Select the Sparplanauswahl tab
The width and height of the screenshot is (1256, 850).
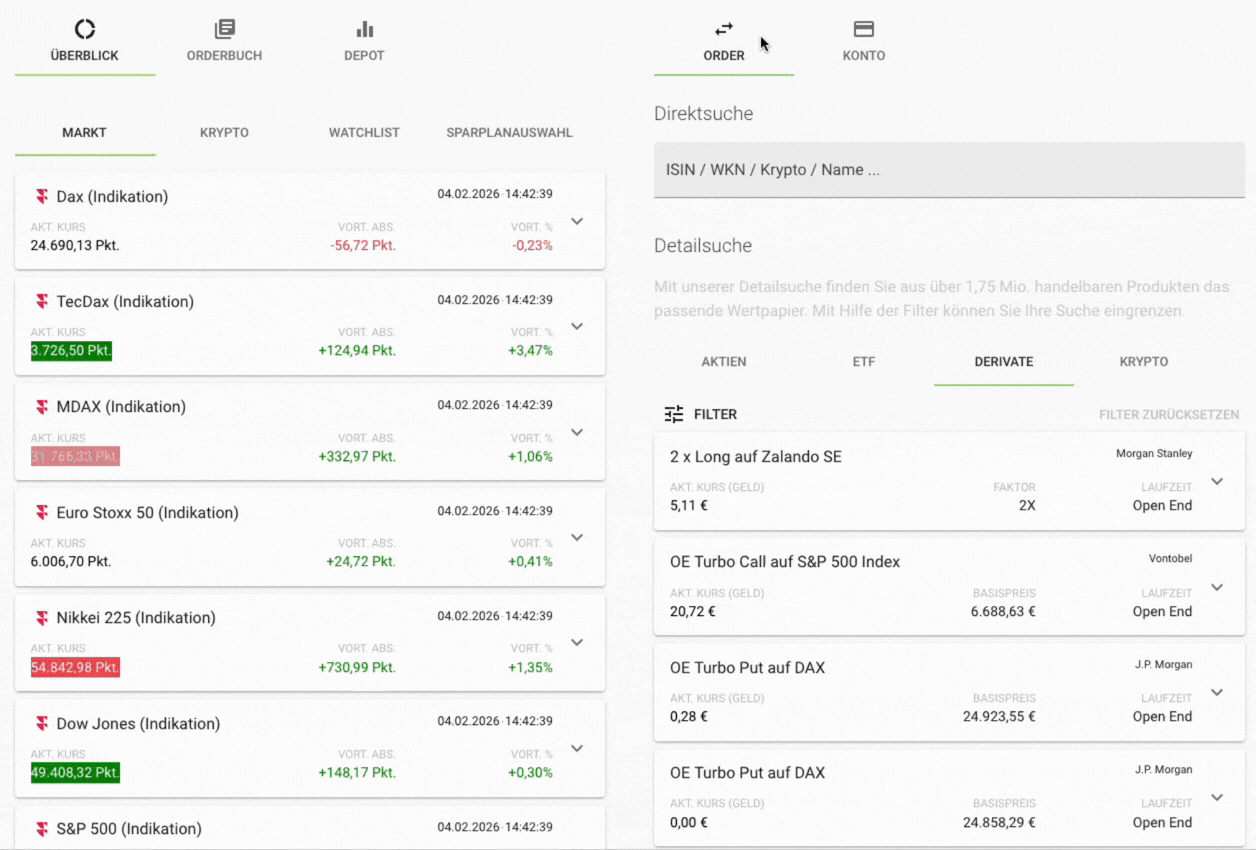point(509,132)
